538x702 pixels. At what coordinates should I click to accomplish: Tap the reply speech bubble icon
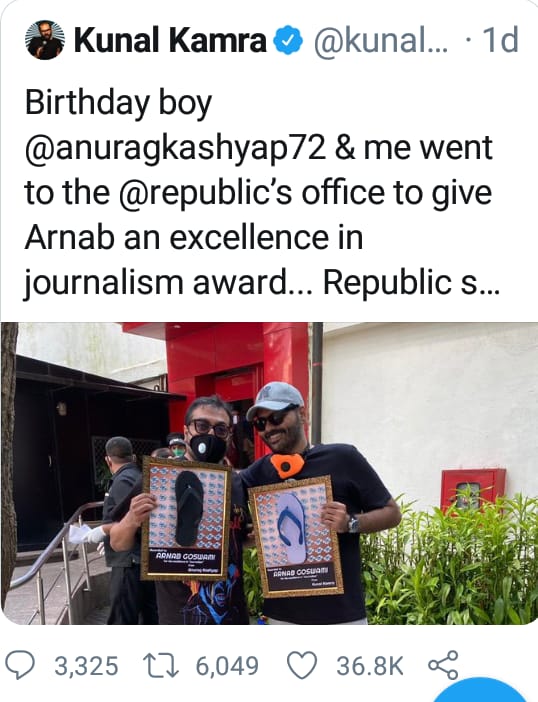point(20,665)
